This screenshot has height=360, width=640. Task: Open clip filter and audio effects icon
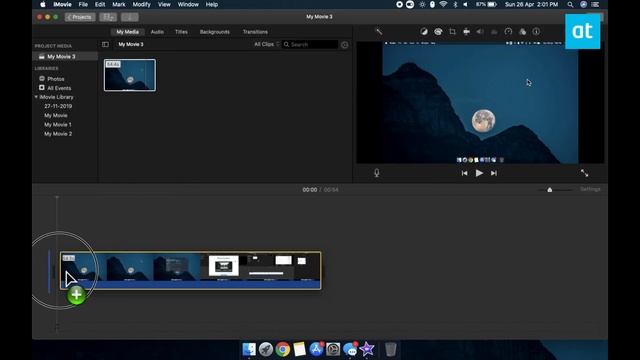click(x=522, y=31)
